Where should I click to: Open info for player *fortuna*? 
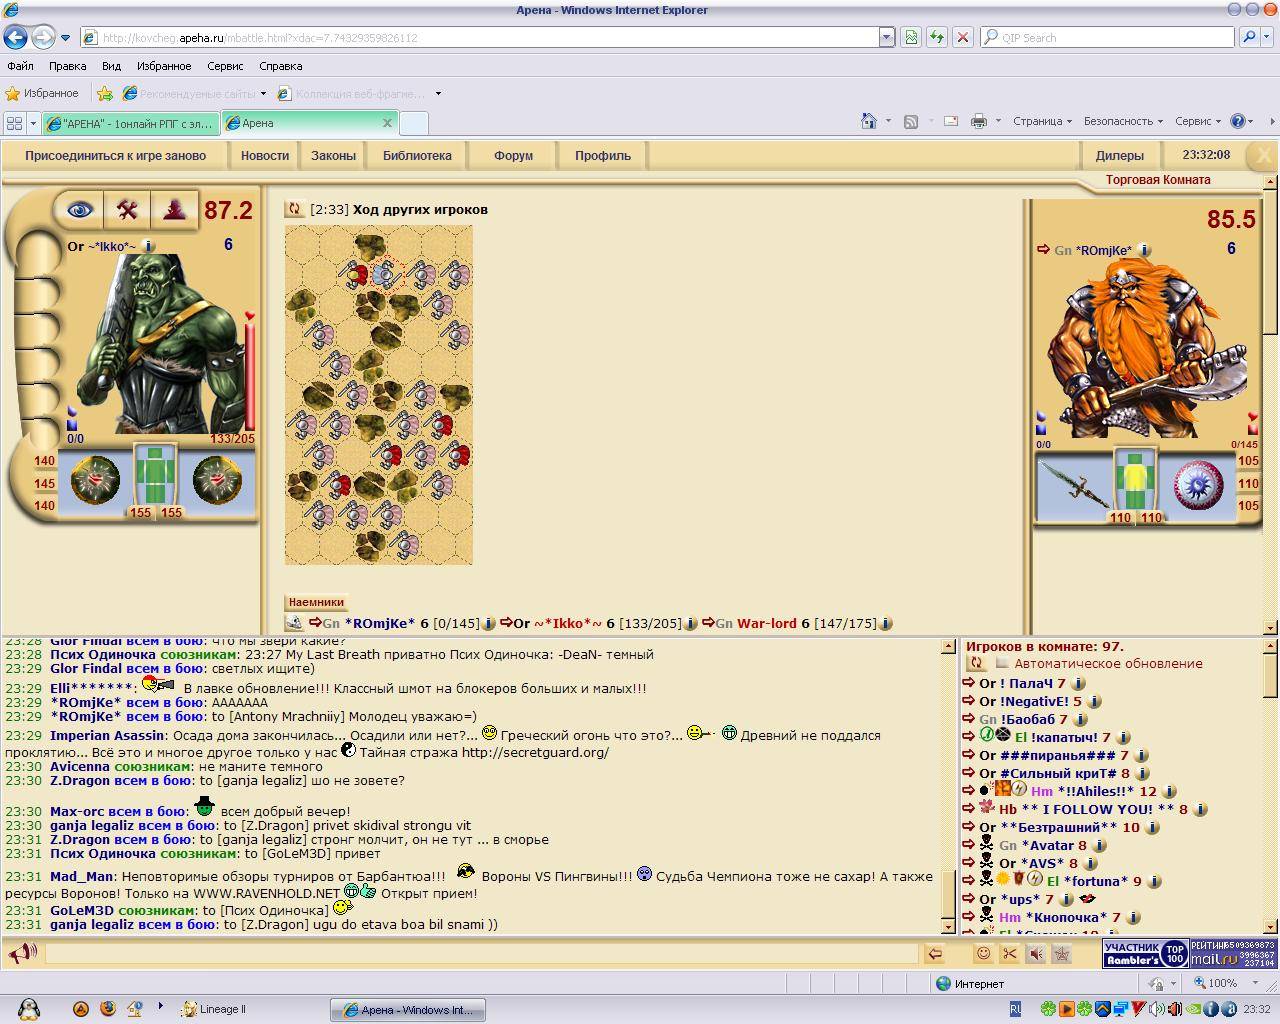pos(1154,882)
